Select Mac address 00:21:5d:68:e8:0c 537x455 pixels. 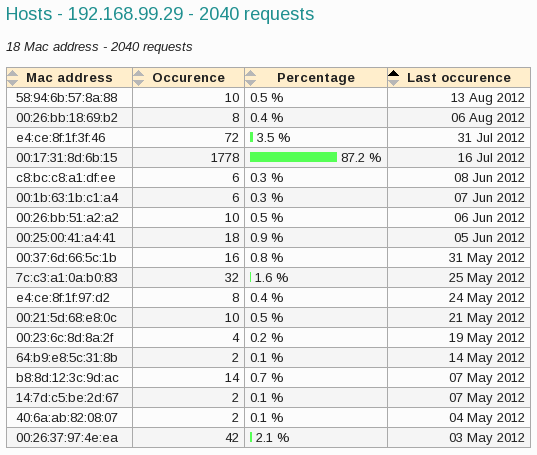click(x=66, y=318)
